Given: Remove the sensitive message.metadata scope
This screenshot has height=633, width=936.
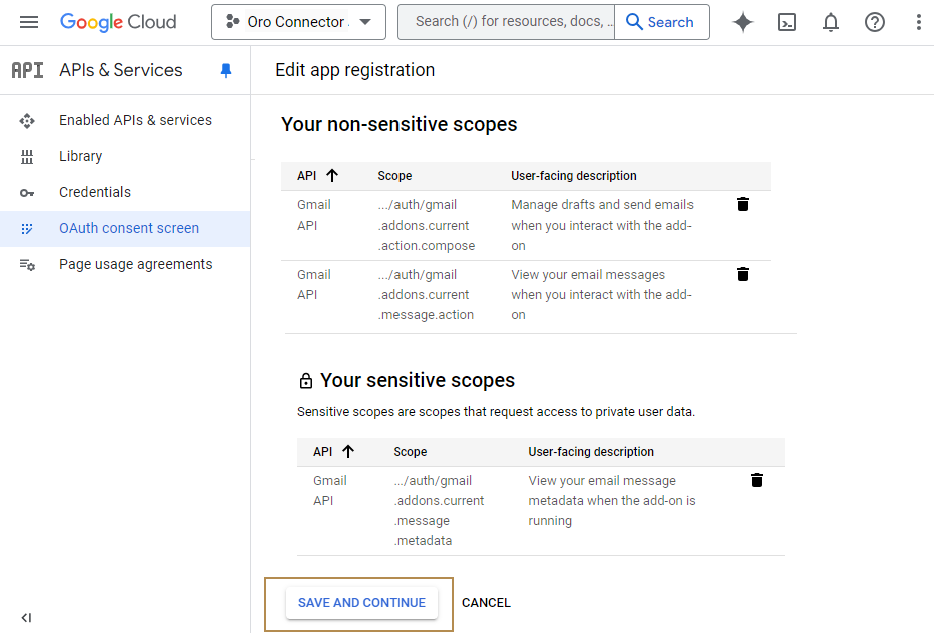Looking at the screenshot, I should [757, 480].
